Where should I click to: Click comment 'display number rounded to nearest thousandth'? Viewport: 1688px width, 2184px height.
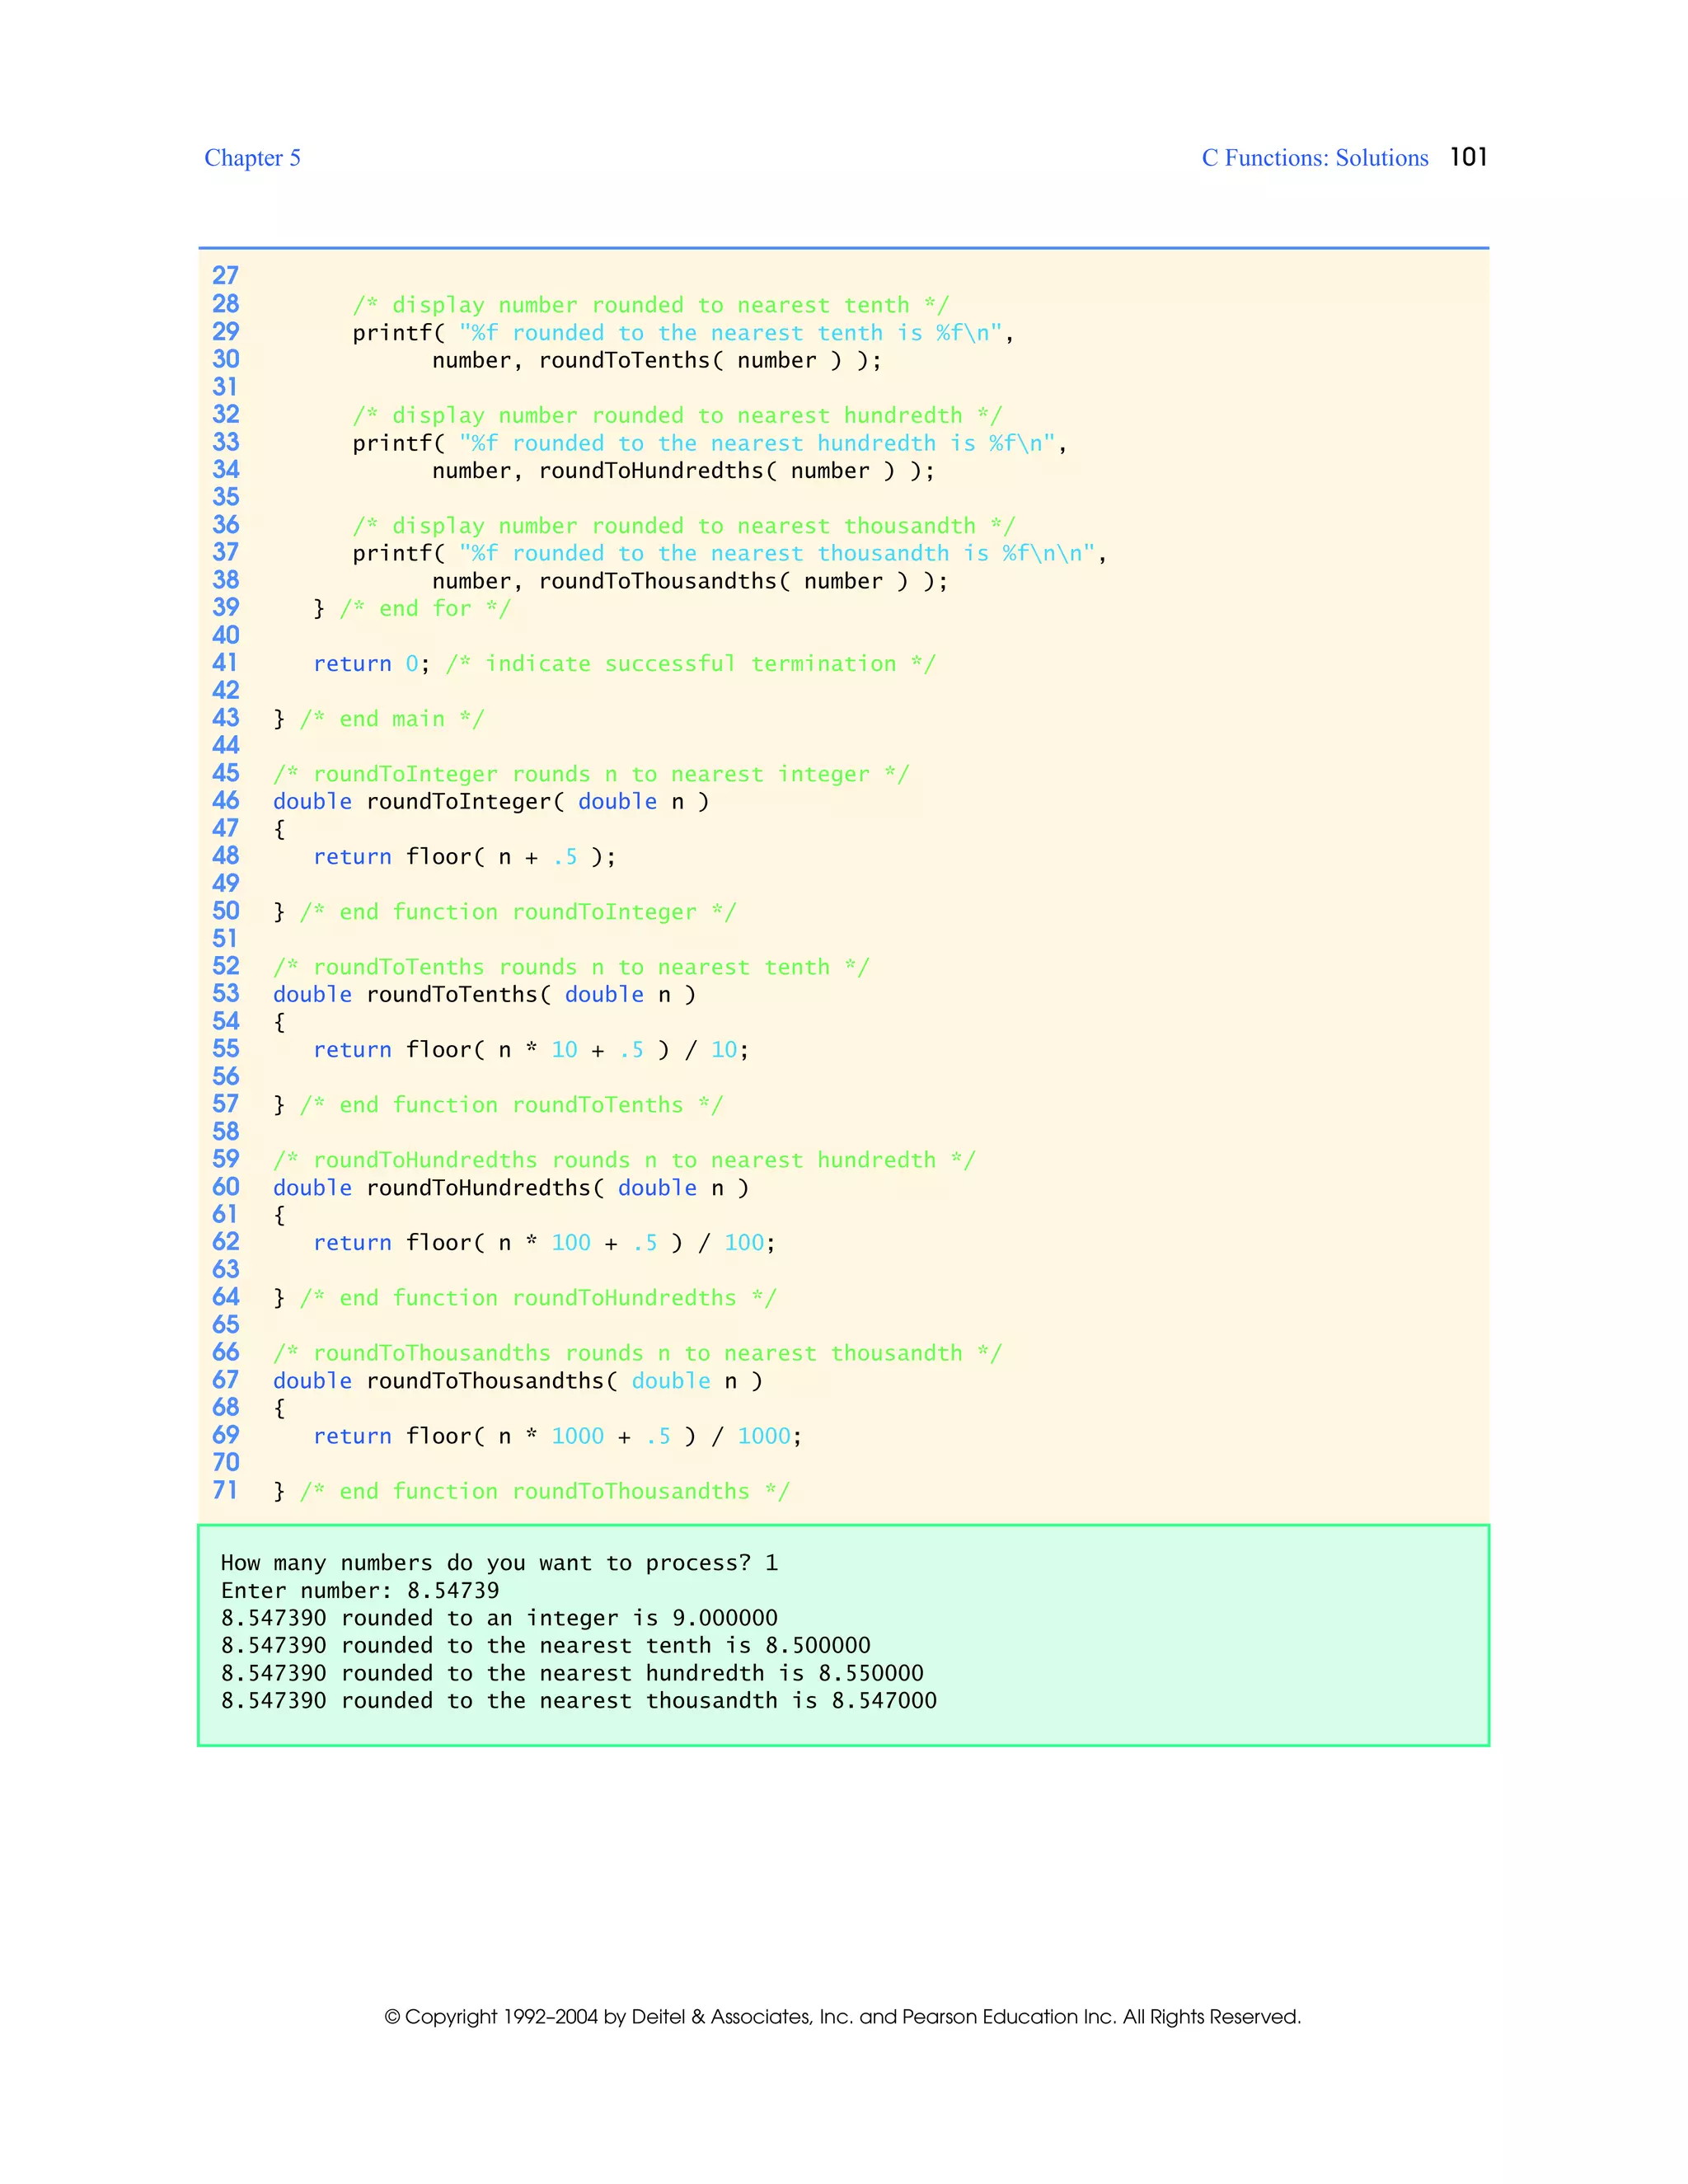(684, 526)
